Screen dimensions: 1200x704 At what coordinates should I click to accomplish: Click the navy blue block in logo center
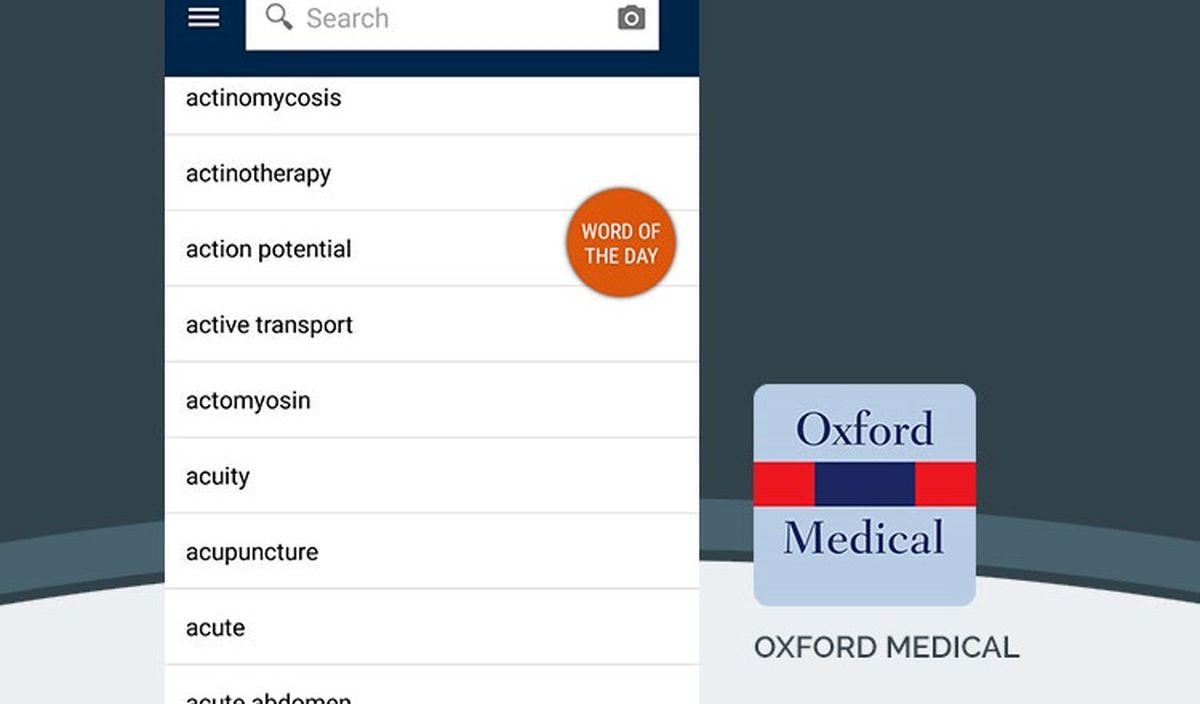865,484
